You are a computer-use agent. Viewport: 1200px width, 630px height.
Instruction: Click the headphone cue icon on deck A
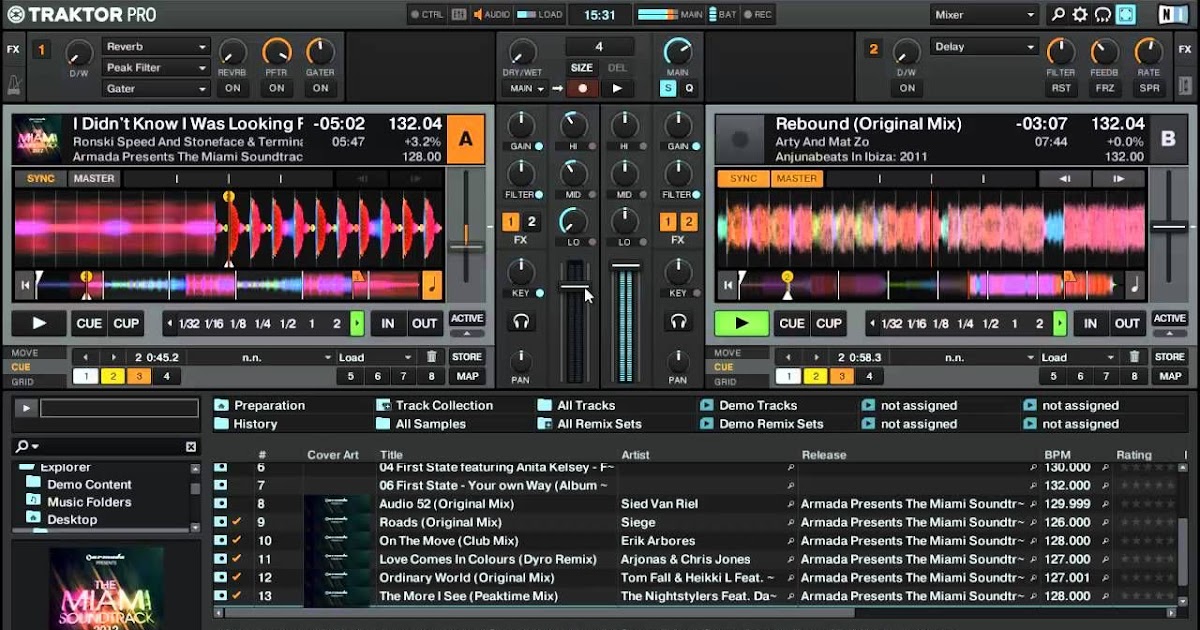(521, 322)
